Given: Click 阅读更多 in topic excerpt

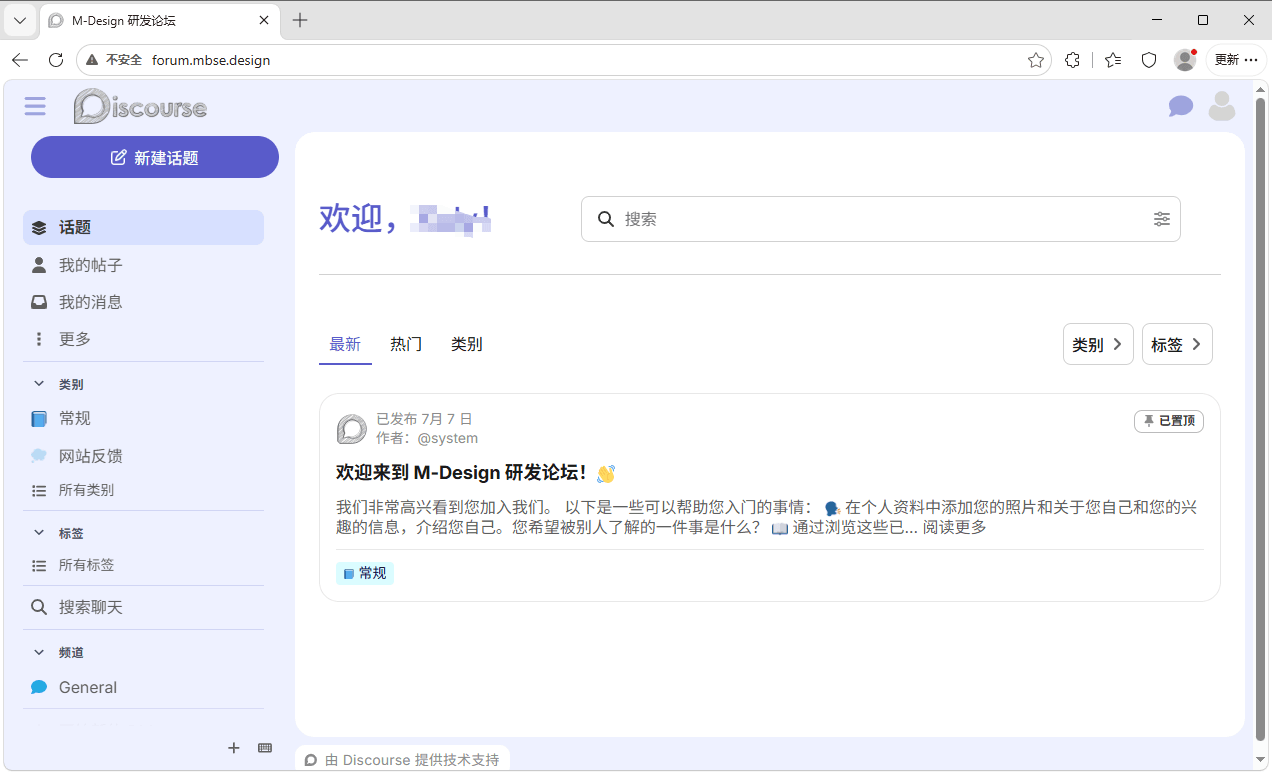Looking at the screenshot, I should point(955,527).
